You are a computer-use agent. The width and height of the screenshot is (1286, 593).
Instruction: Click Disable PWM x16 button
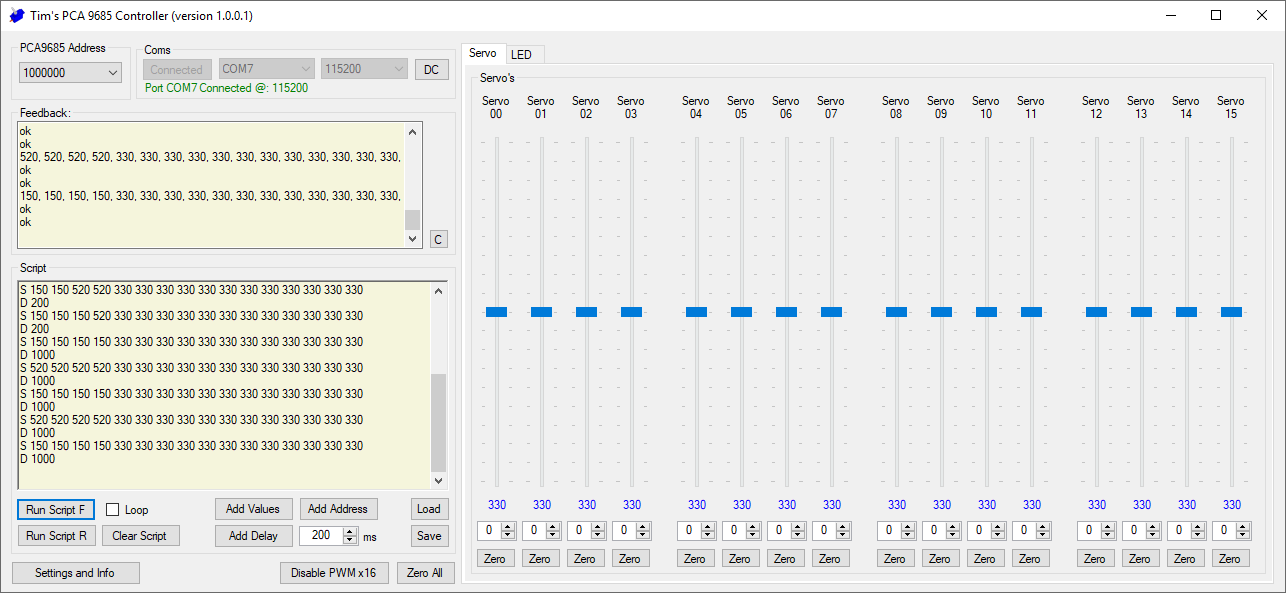pos(333,573)
